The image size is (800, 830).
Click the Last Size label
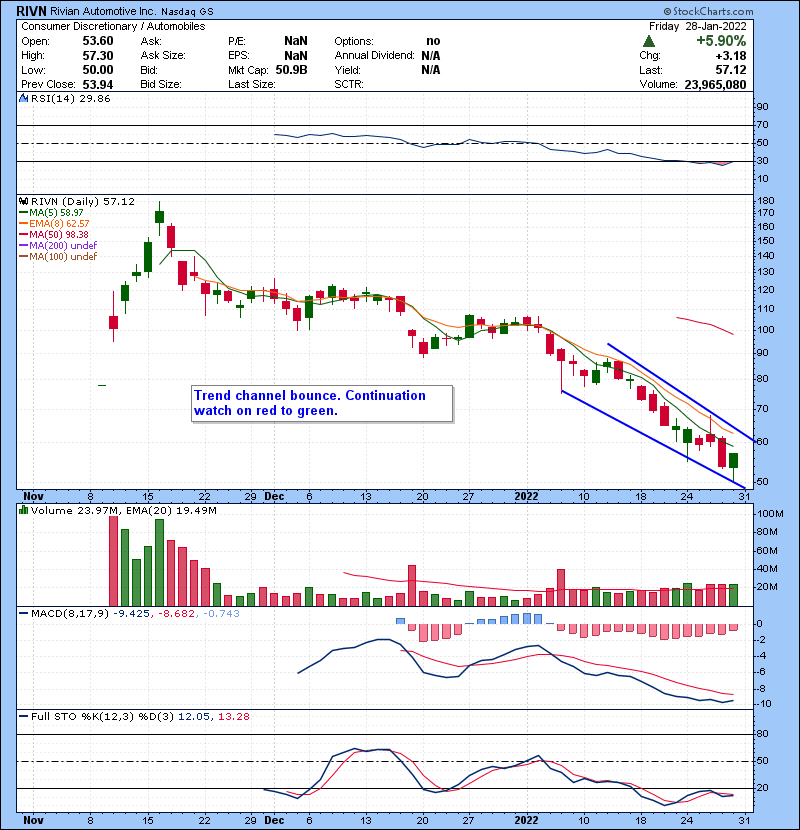point(251,85)
